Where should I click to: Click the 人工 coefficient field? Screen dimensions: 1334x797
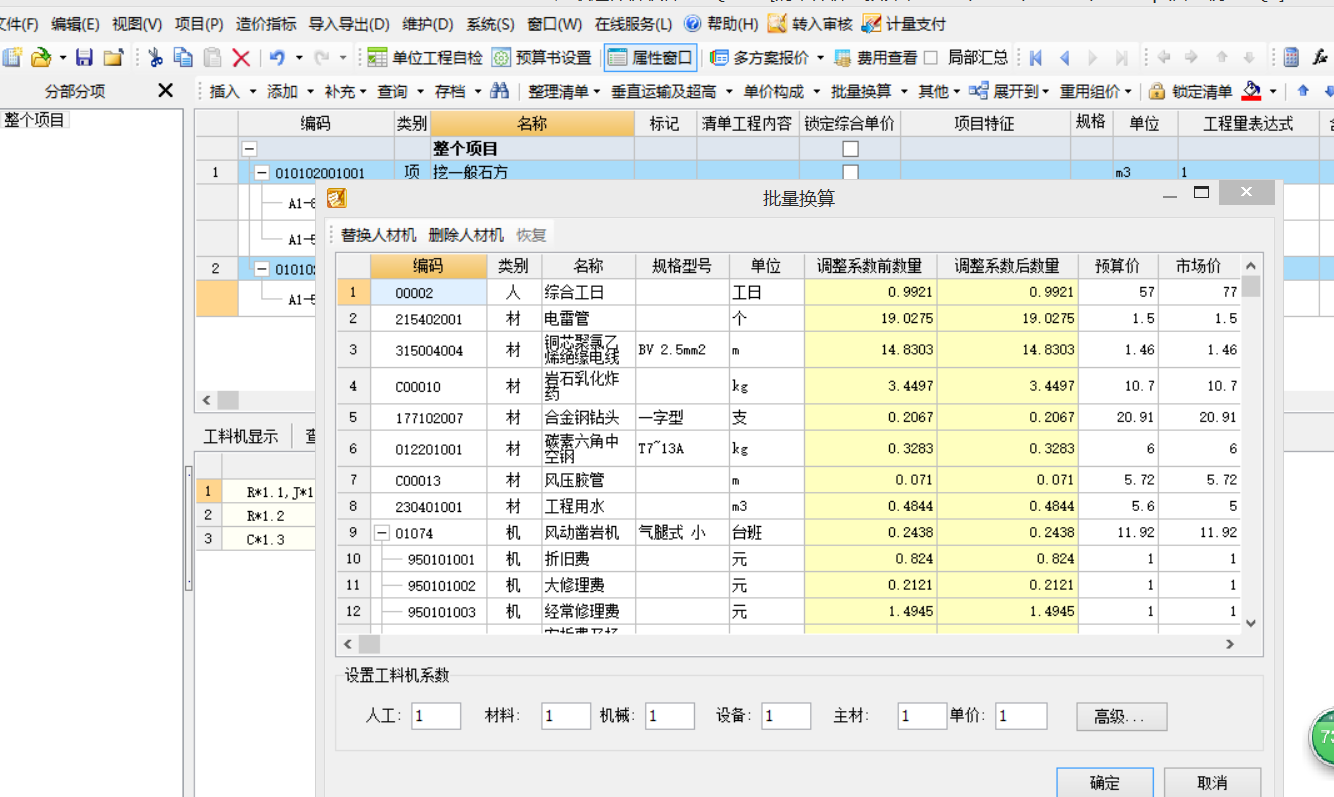436,716
